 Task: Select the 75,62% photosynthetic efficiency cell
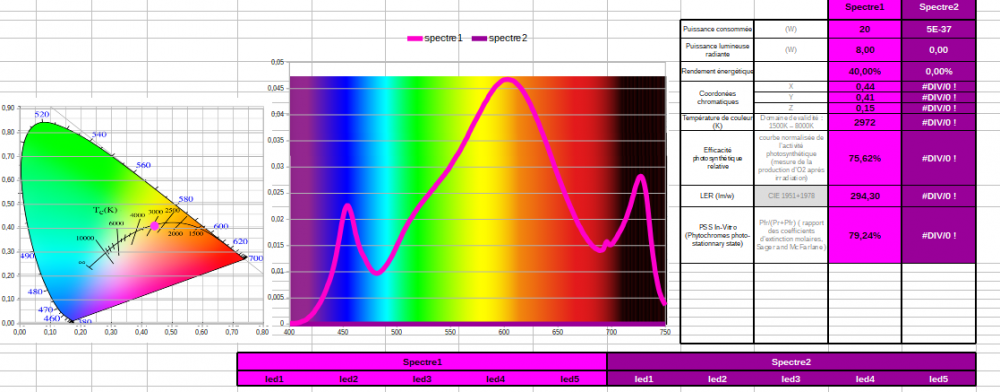[x=864, y=158]
